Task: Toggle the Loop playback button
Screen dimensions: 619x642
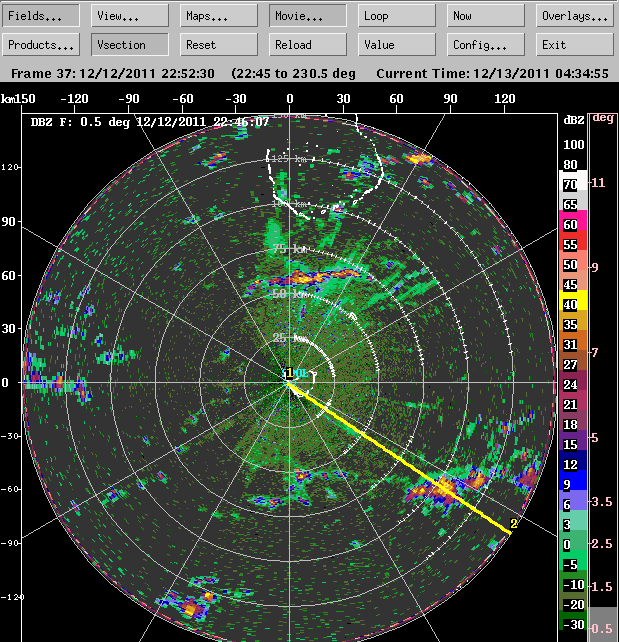Action: click(x=397, y=16)
